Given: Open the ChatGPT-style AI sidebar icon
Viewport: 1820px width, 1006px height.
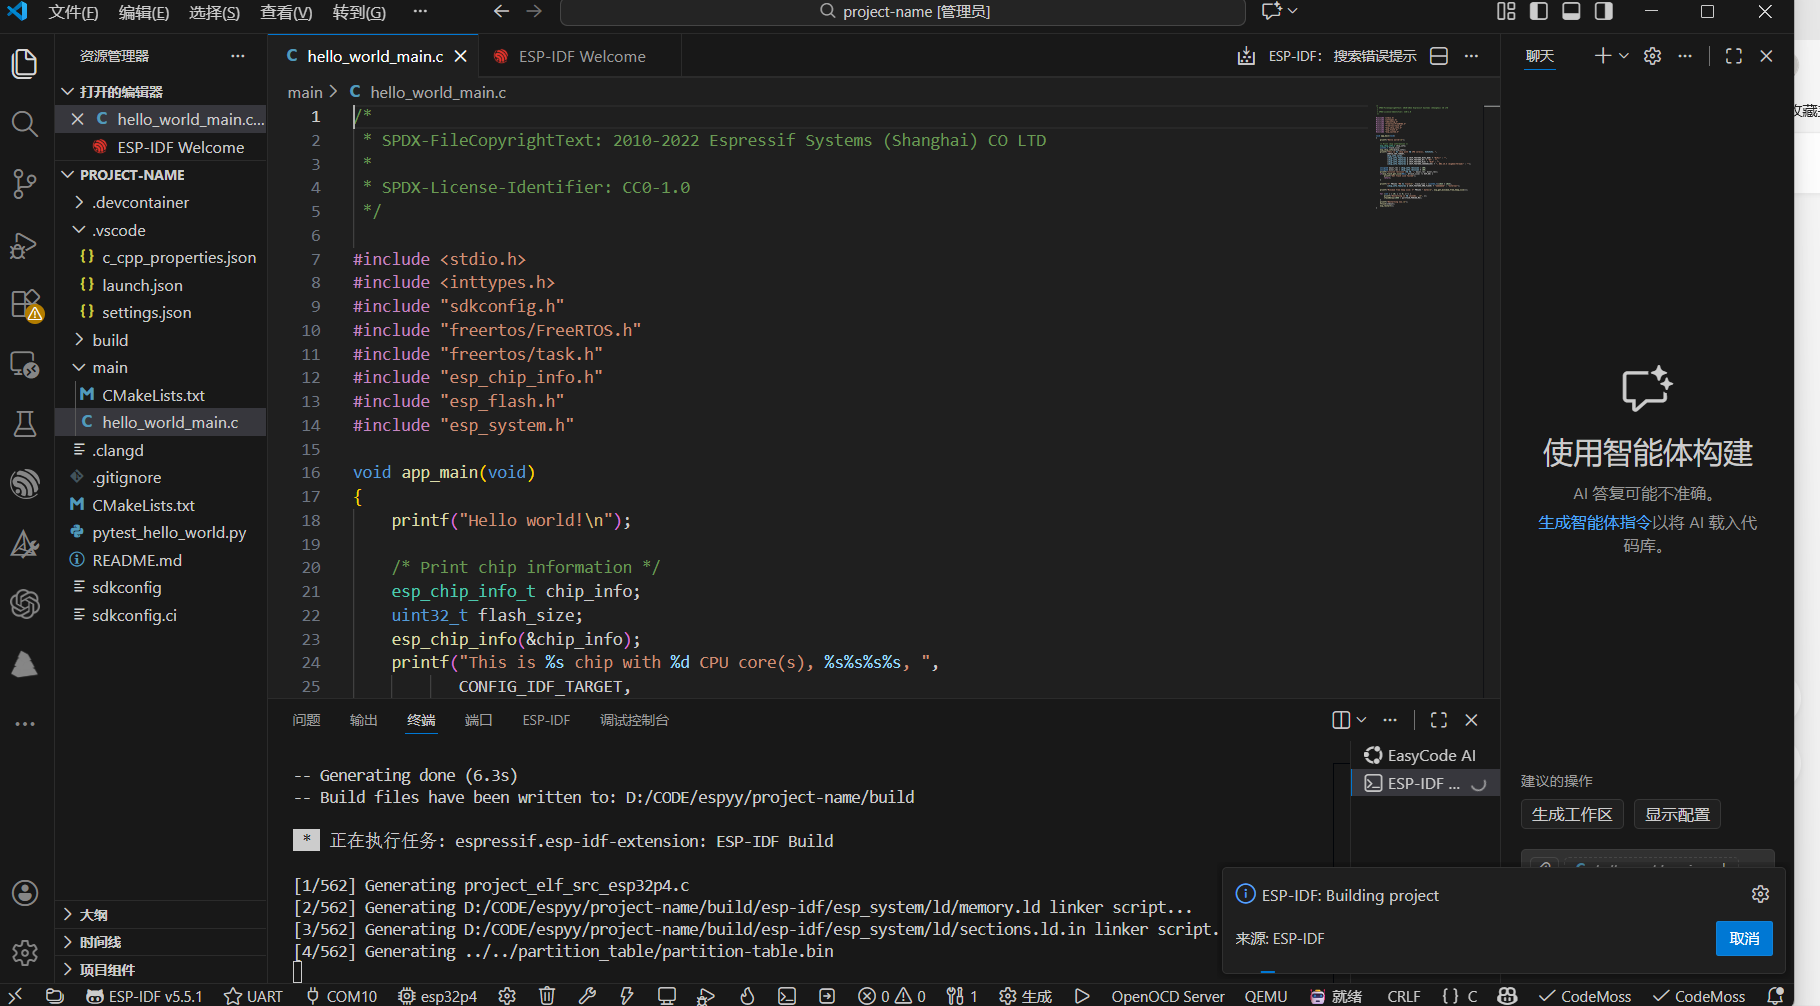Looking at the screenshot, I should click(x=24, y=604).
